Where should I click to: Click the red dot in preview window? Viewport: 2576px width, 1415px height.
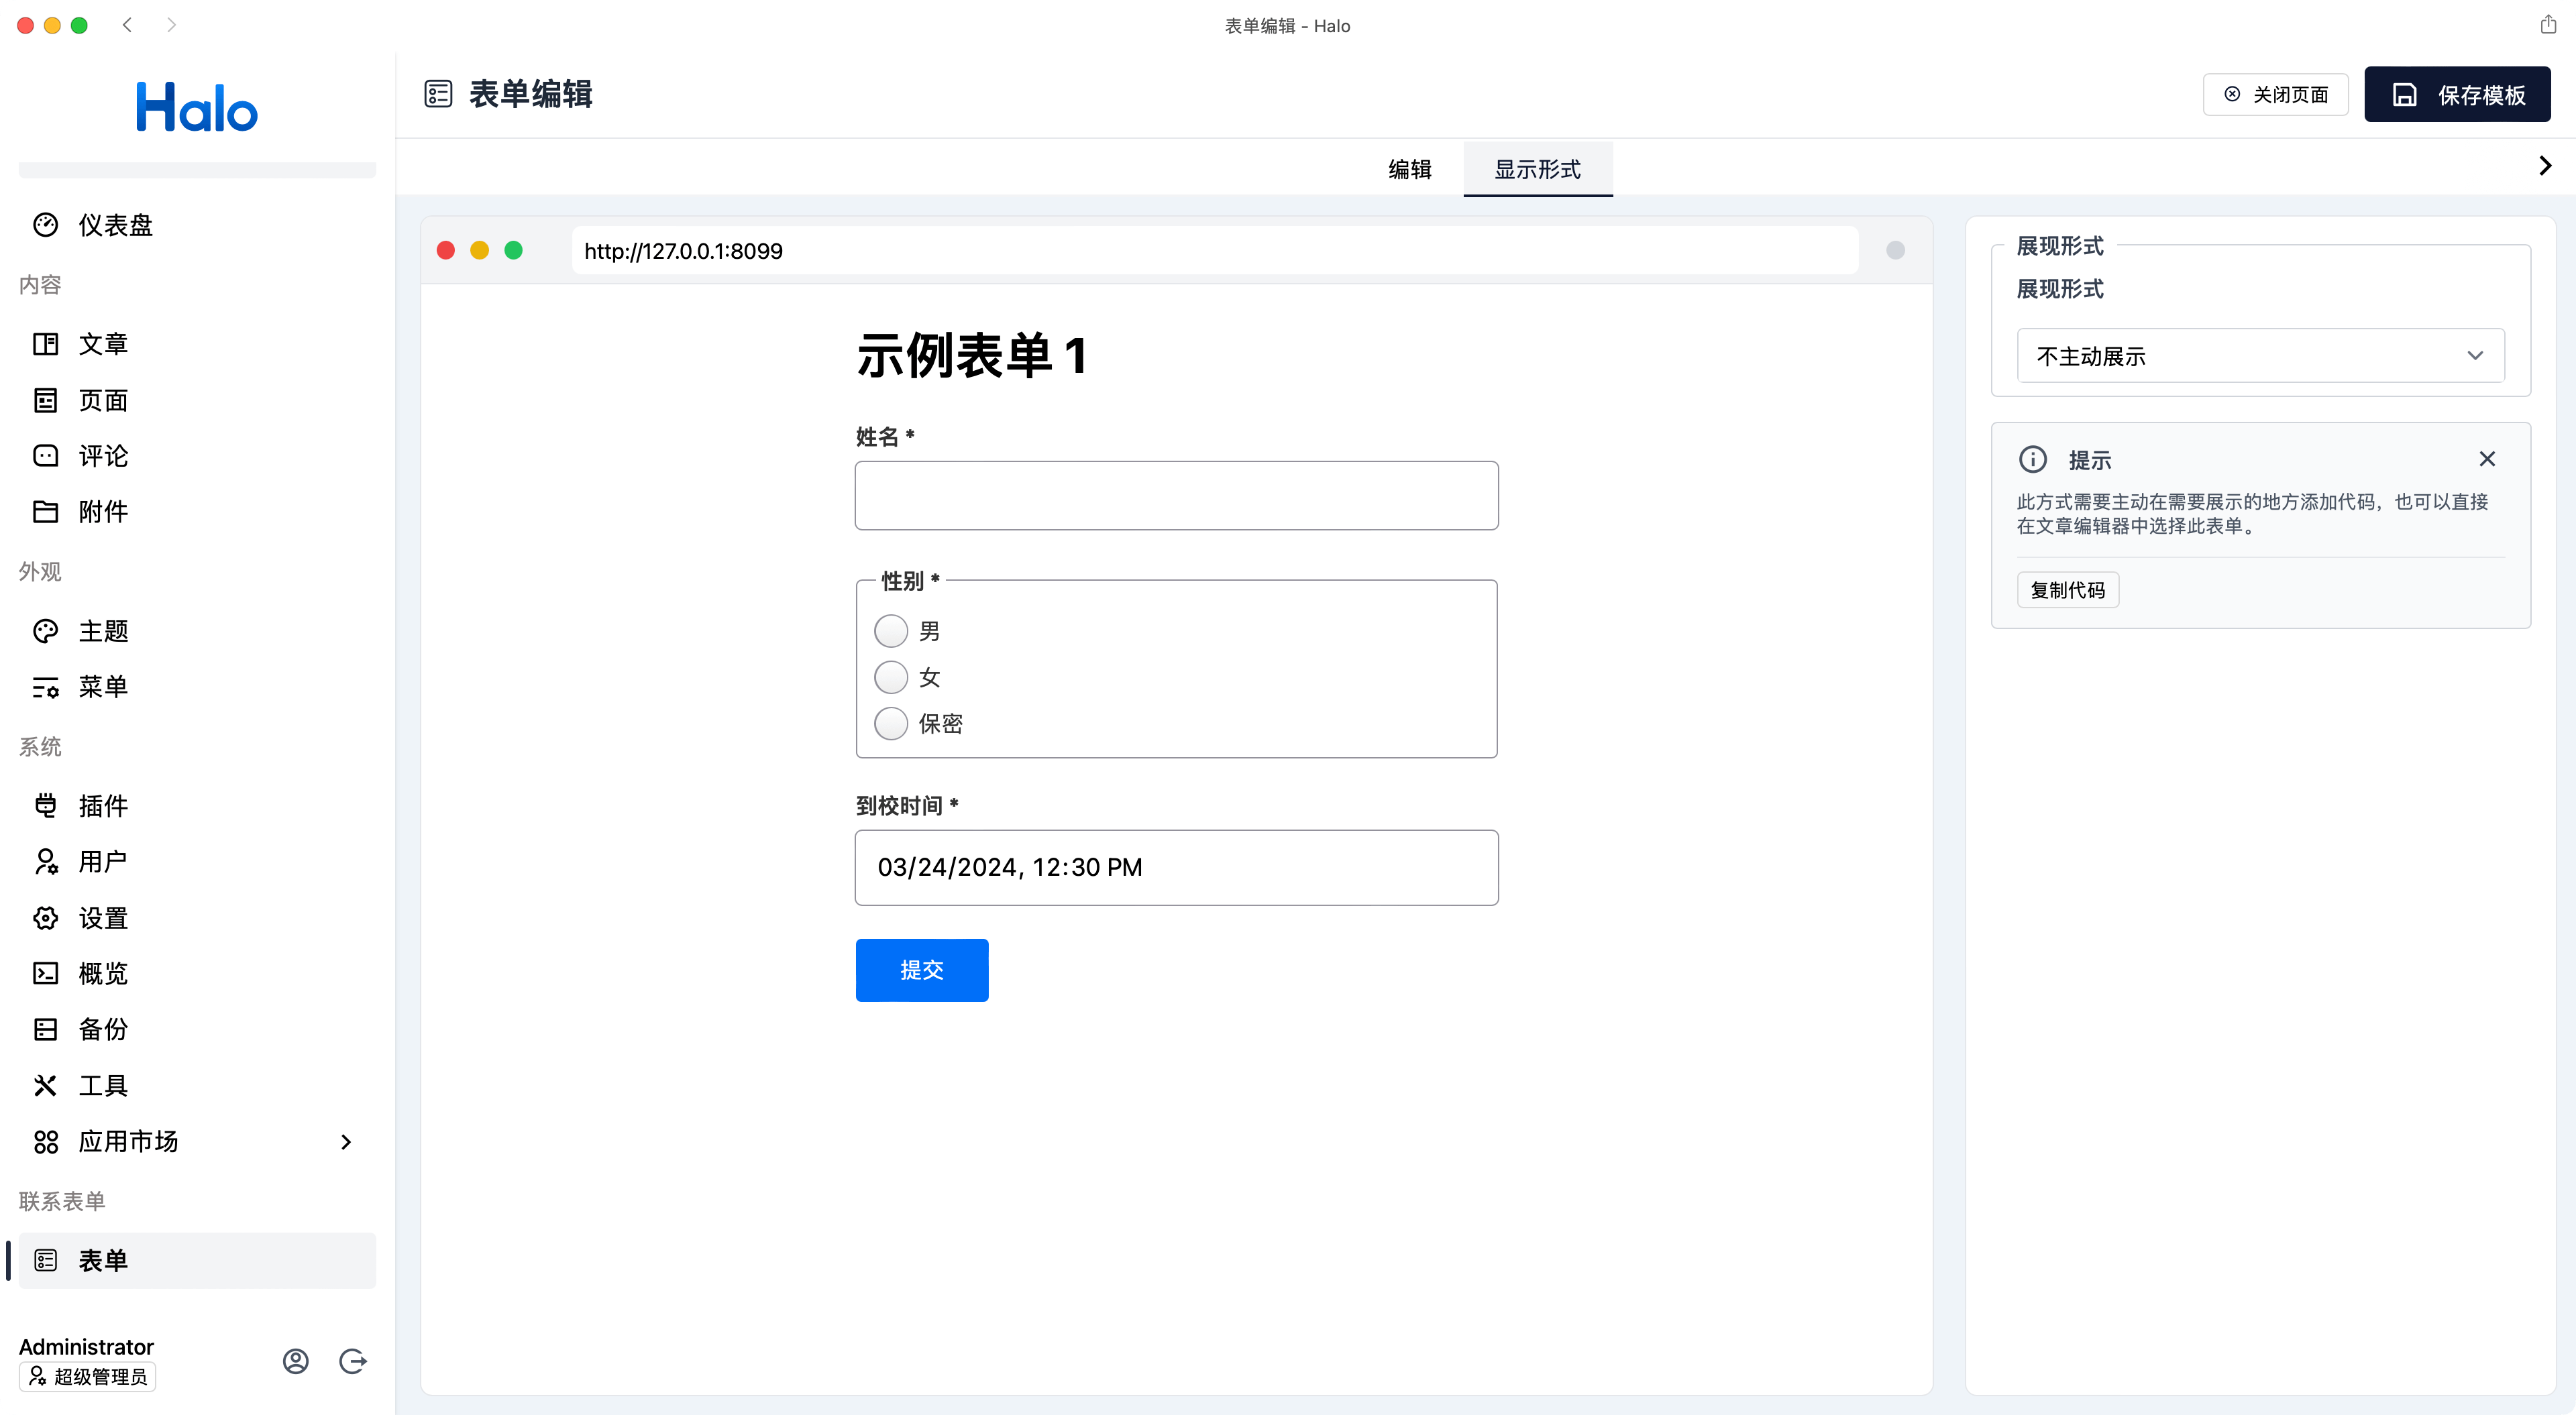[446, 250]
